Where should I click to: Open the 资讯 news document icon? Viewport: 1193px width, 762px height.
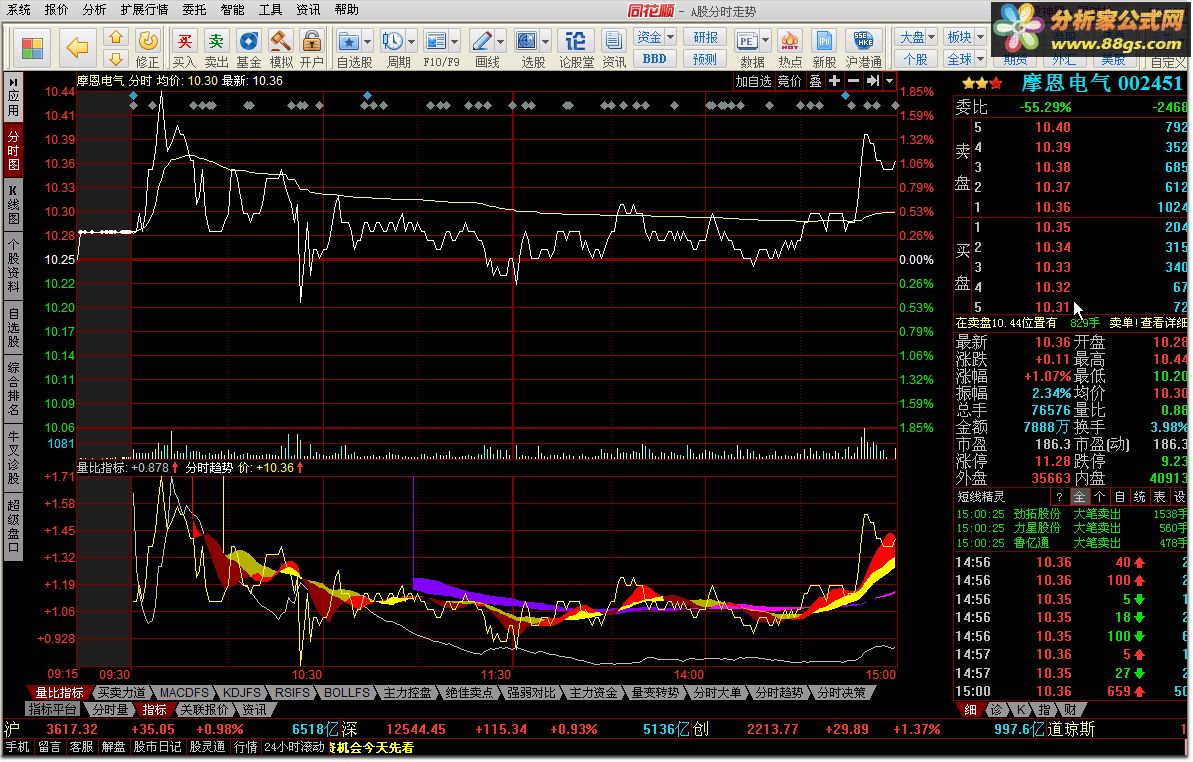(x=613, y=49)
